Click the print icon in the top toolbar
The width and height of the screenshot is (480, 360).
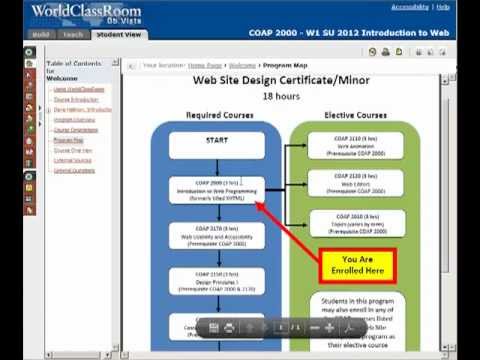point(386,52)
